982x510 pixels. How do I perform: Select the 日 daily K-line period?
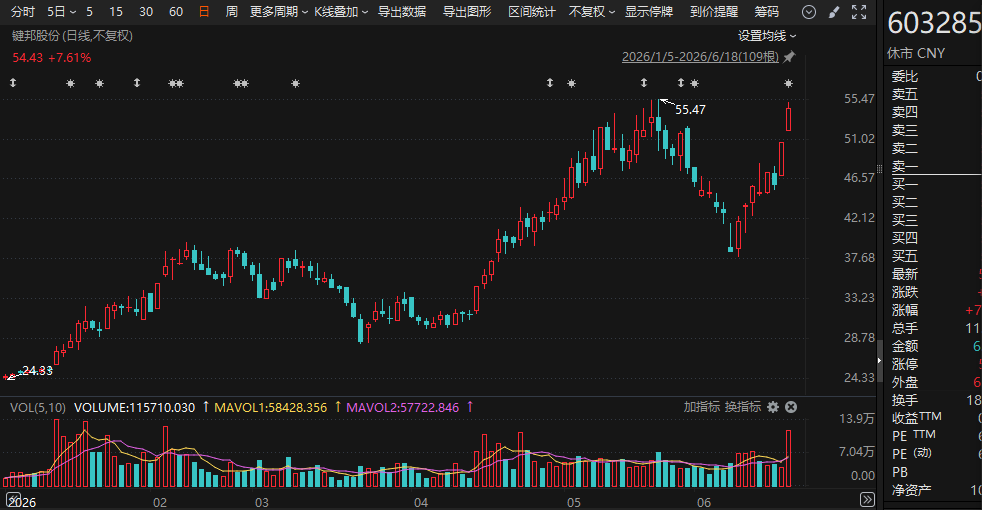[204, 12]
